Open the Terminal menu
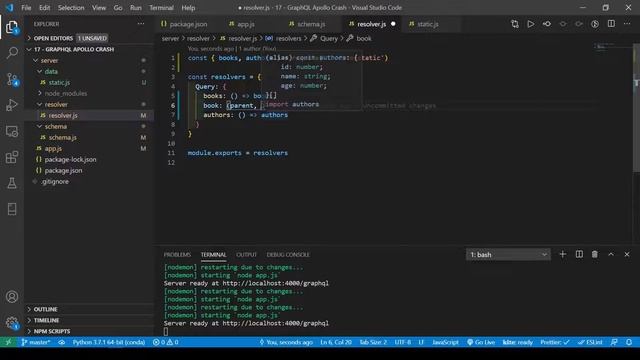The width and height of the screenshot is (640, 360). pos(161,8)
